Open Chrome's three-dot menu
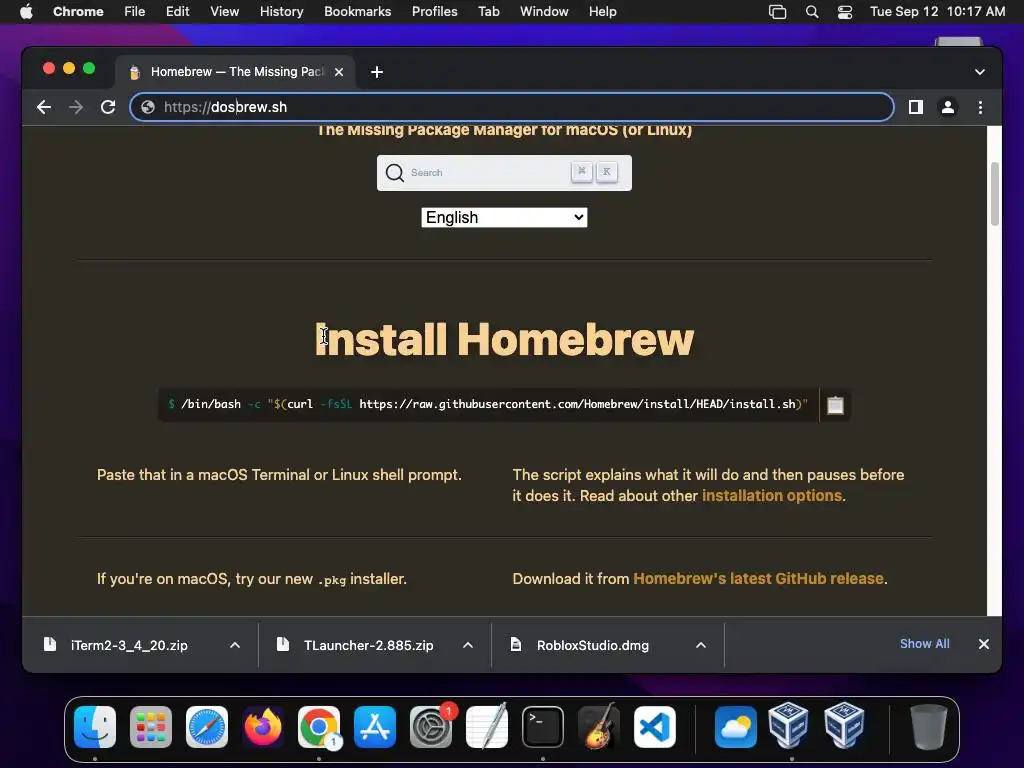 [x=980, y=107]
